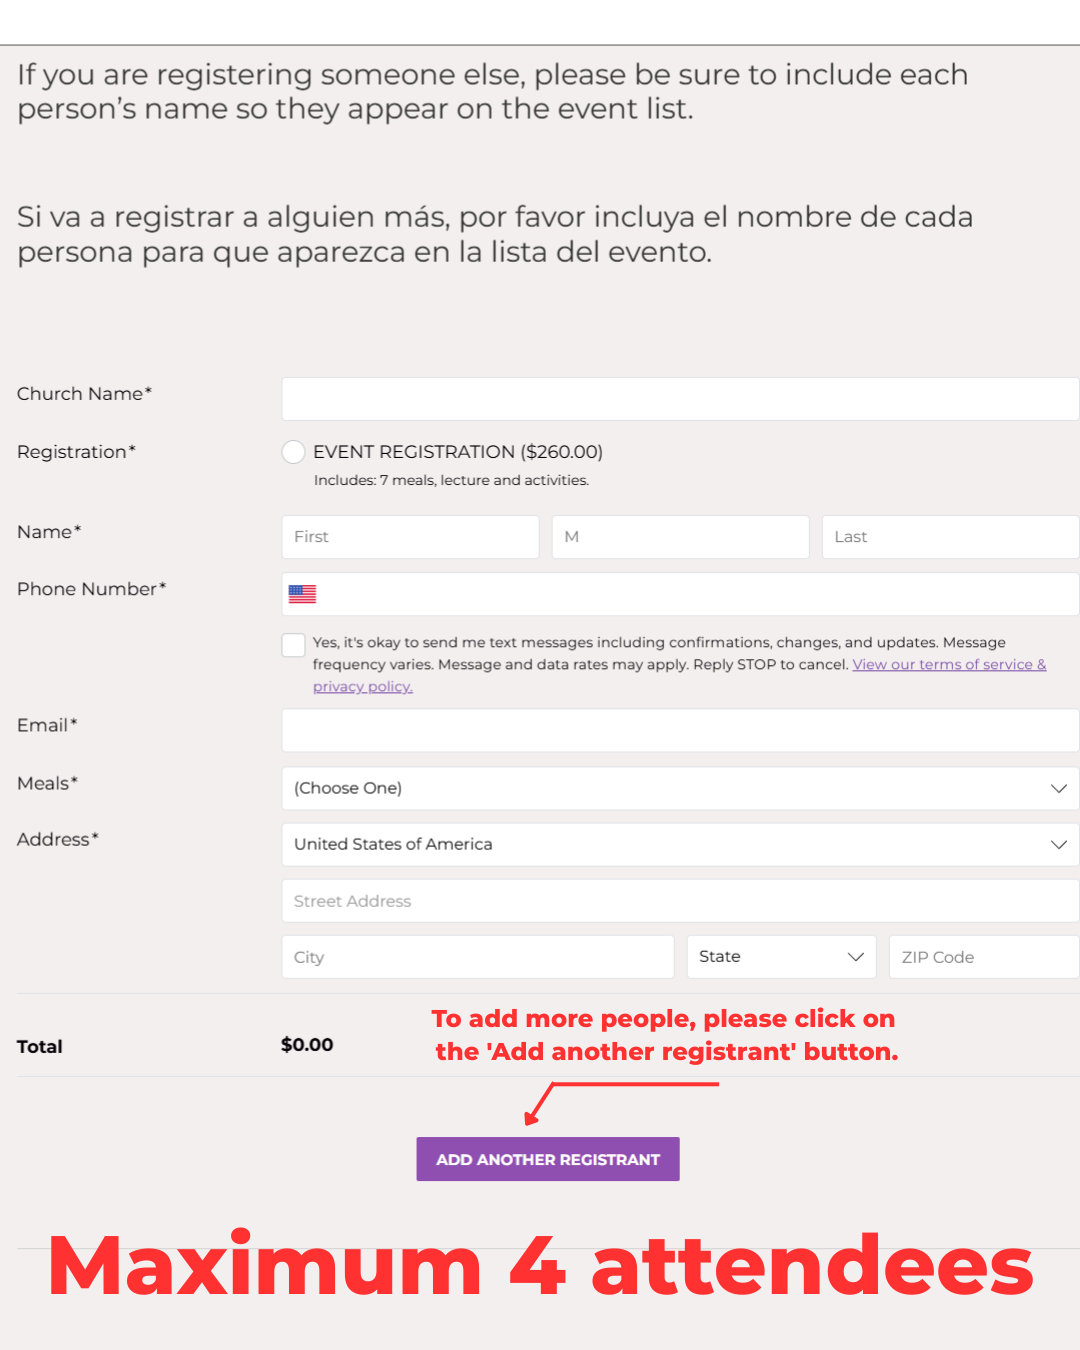Click the middle initial M field
This screenshot has height=1350, width=1080.
coord(680,537)
